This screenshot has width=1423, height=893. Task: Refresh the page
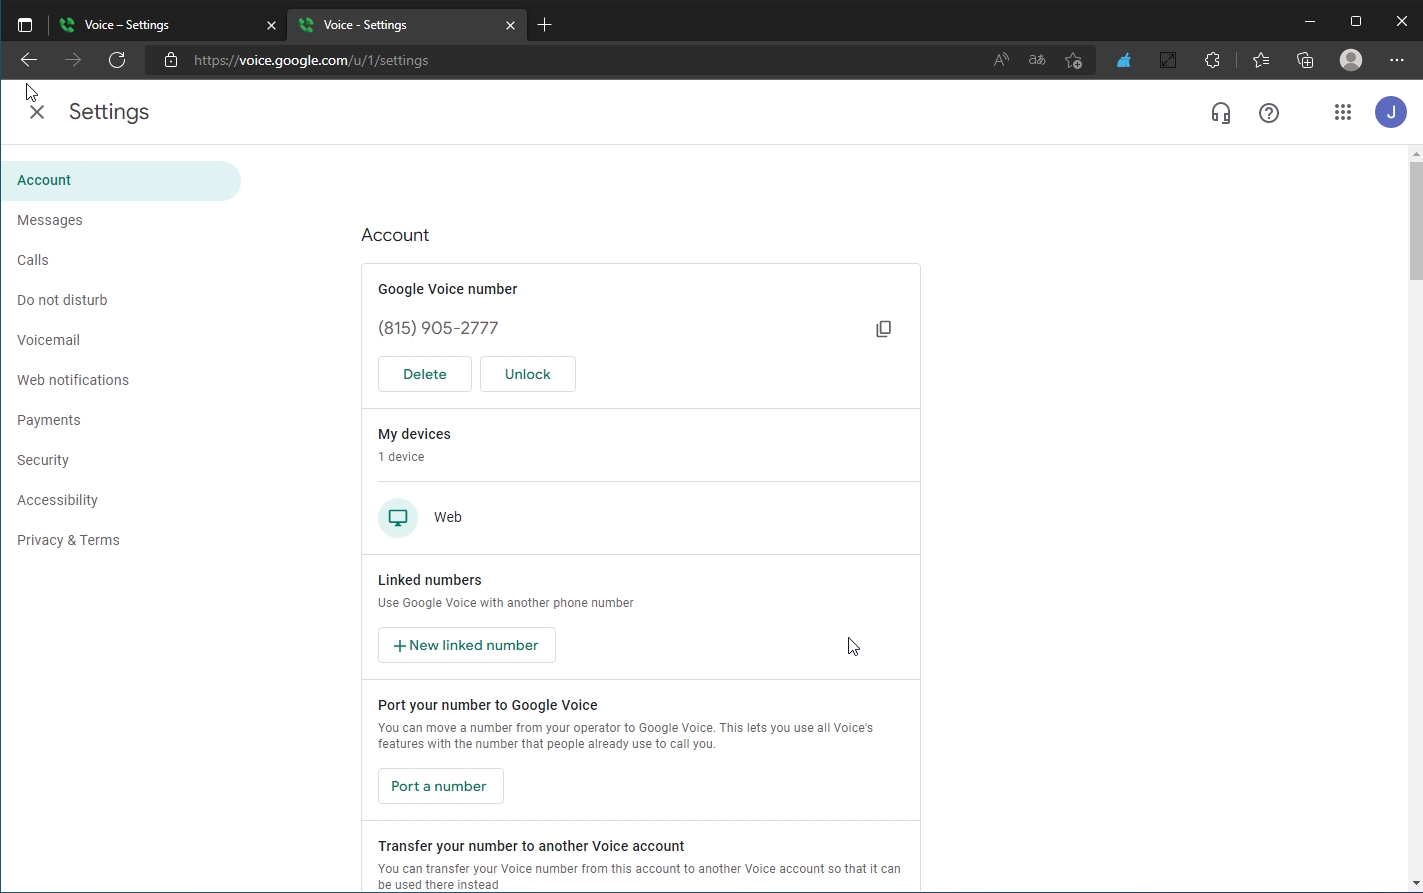coord(117,60)
